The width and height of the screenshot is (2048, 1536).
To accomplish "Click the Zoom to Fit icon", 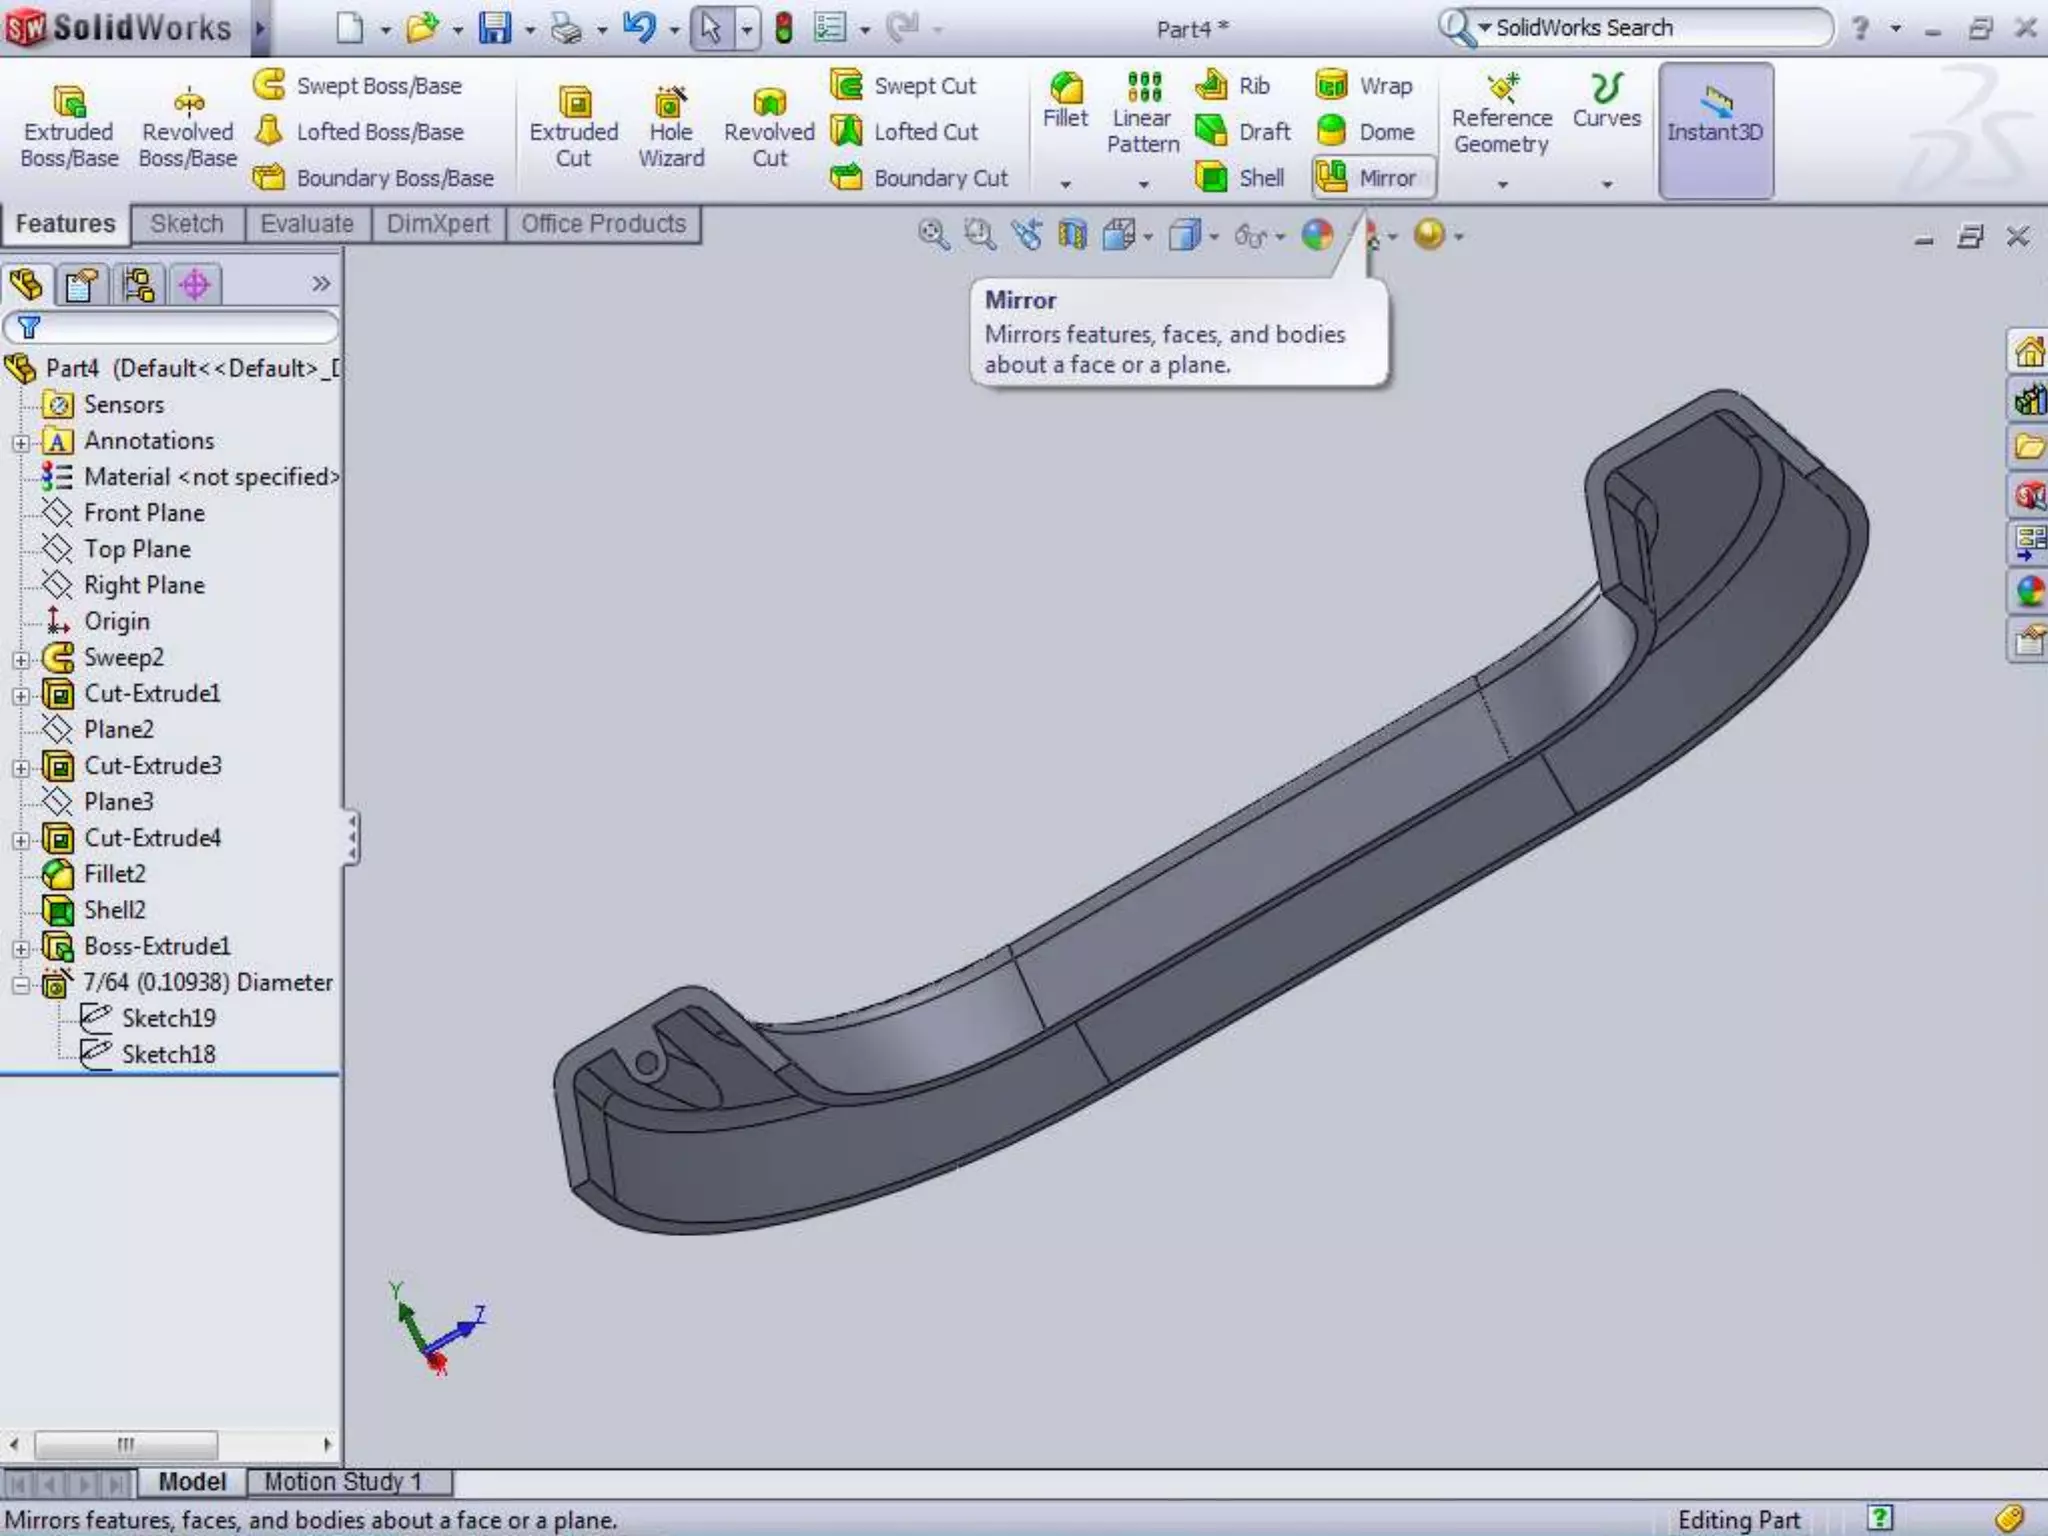I will point(932,235).
